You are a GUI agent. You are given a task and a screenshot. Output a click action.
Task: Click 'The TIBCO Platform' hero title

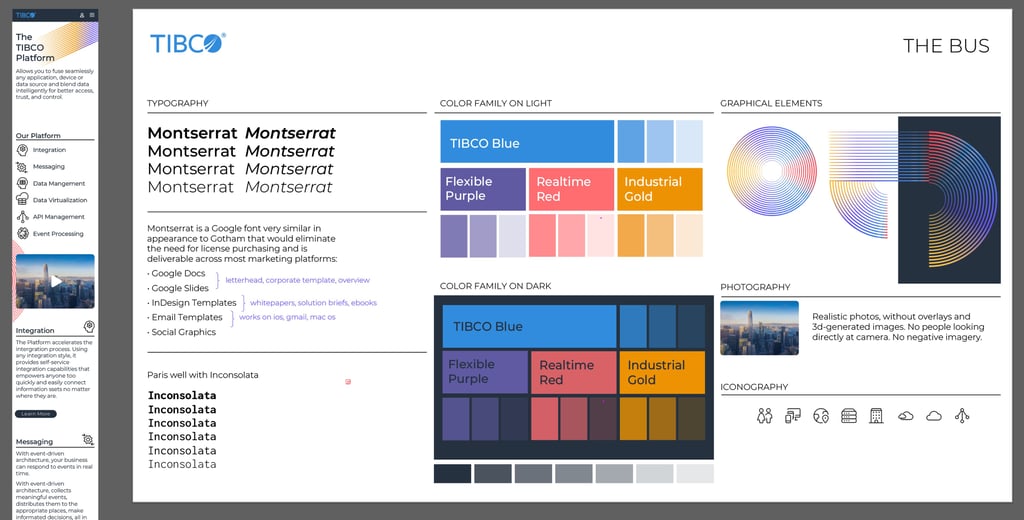pyautogui.click(x=35, y=47)
